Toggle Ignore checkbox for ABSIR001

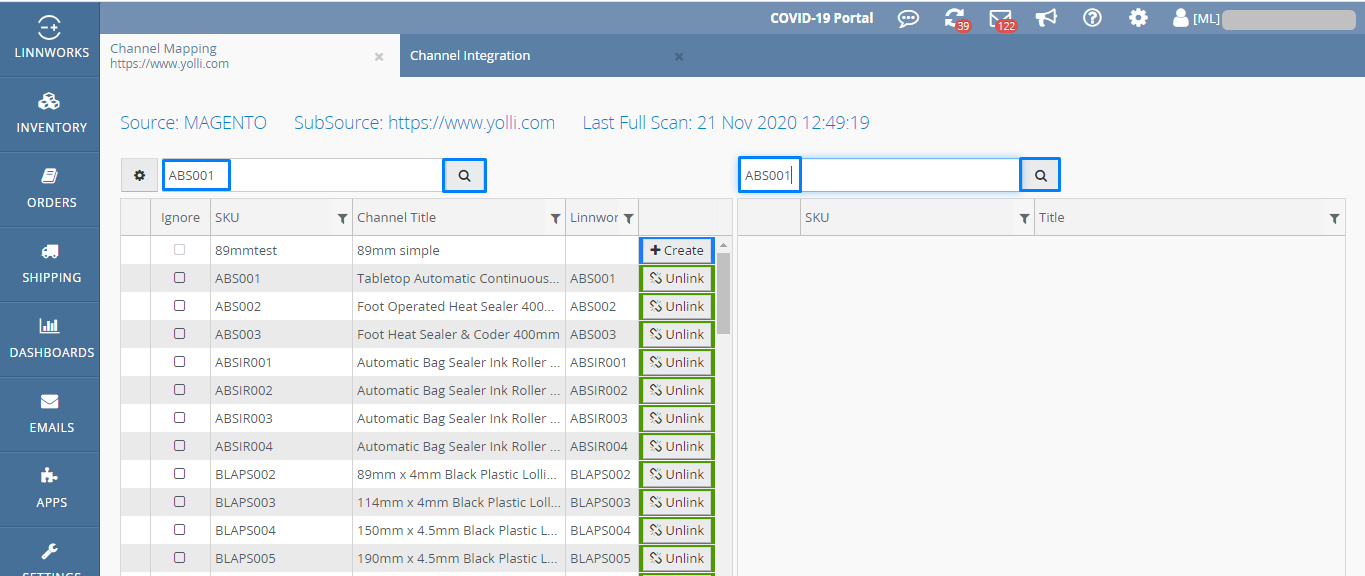coord(180,362)
